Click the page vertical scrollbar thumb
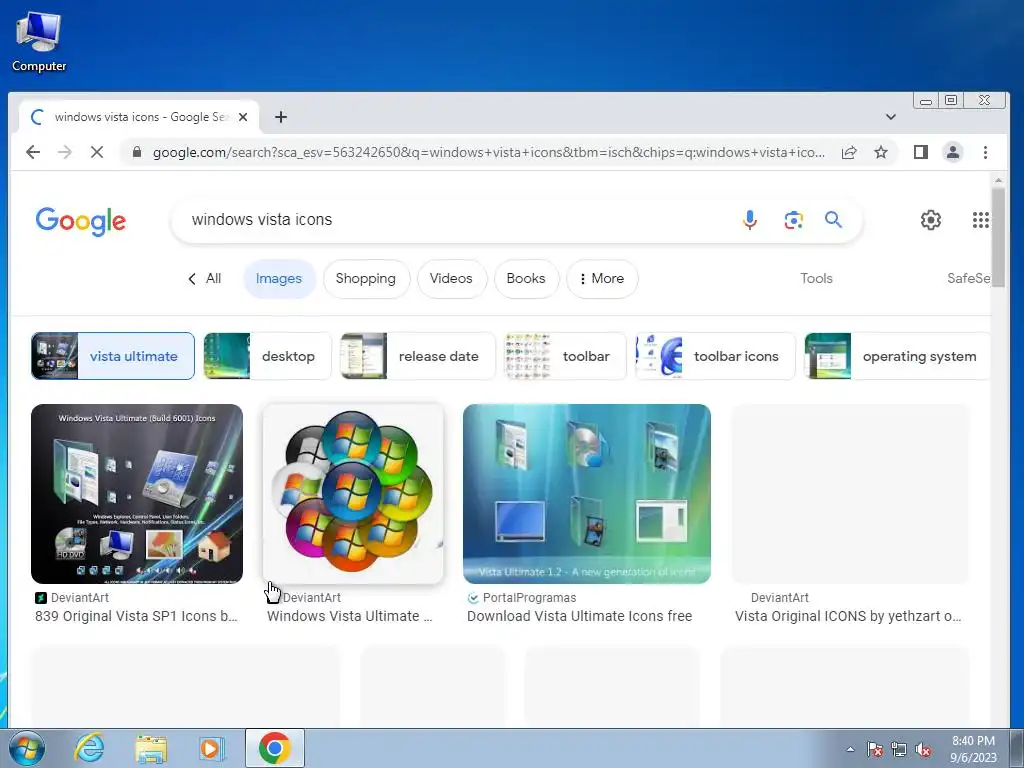 pos(998,236)
